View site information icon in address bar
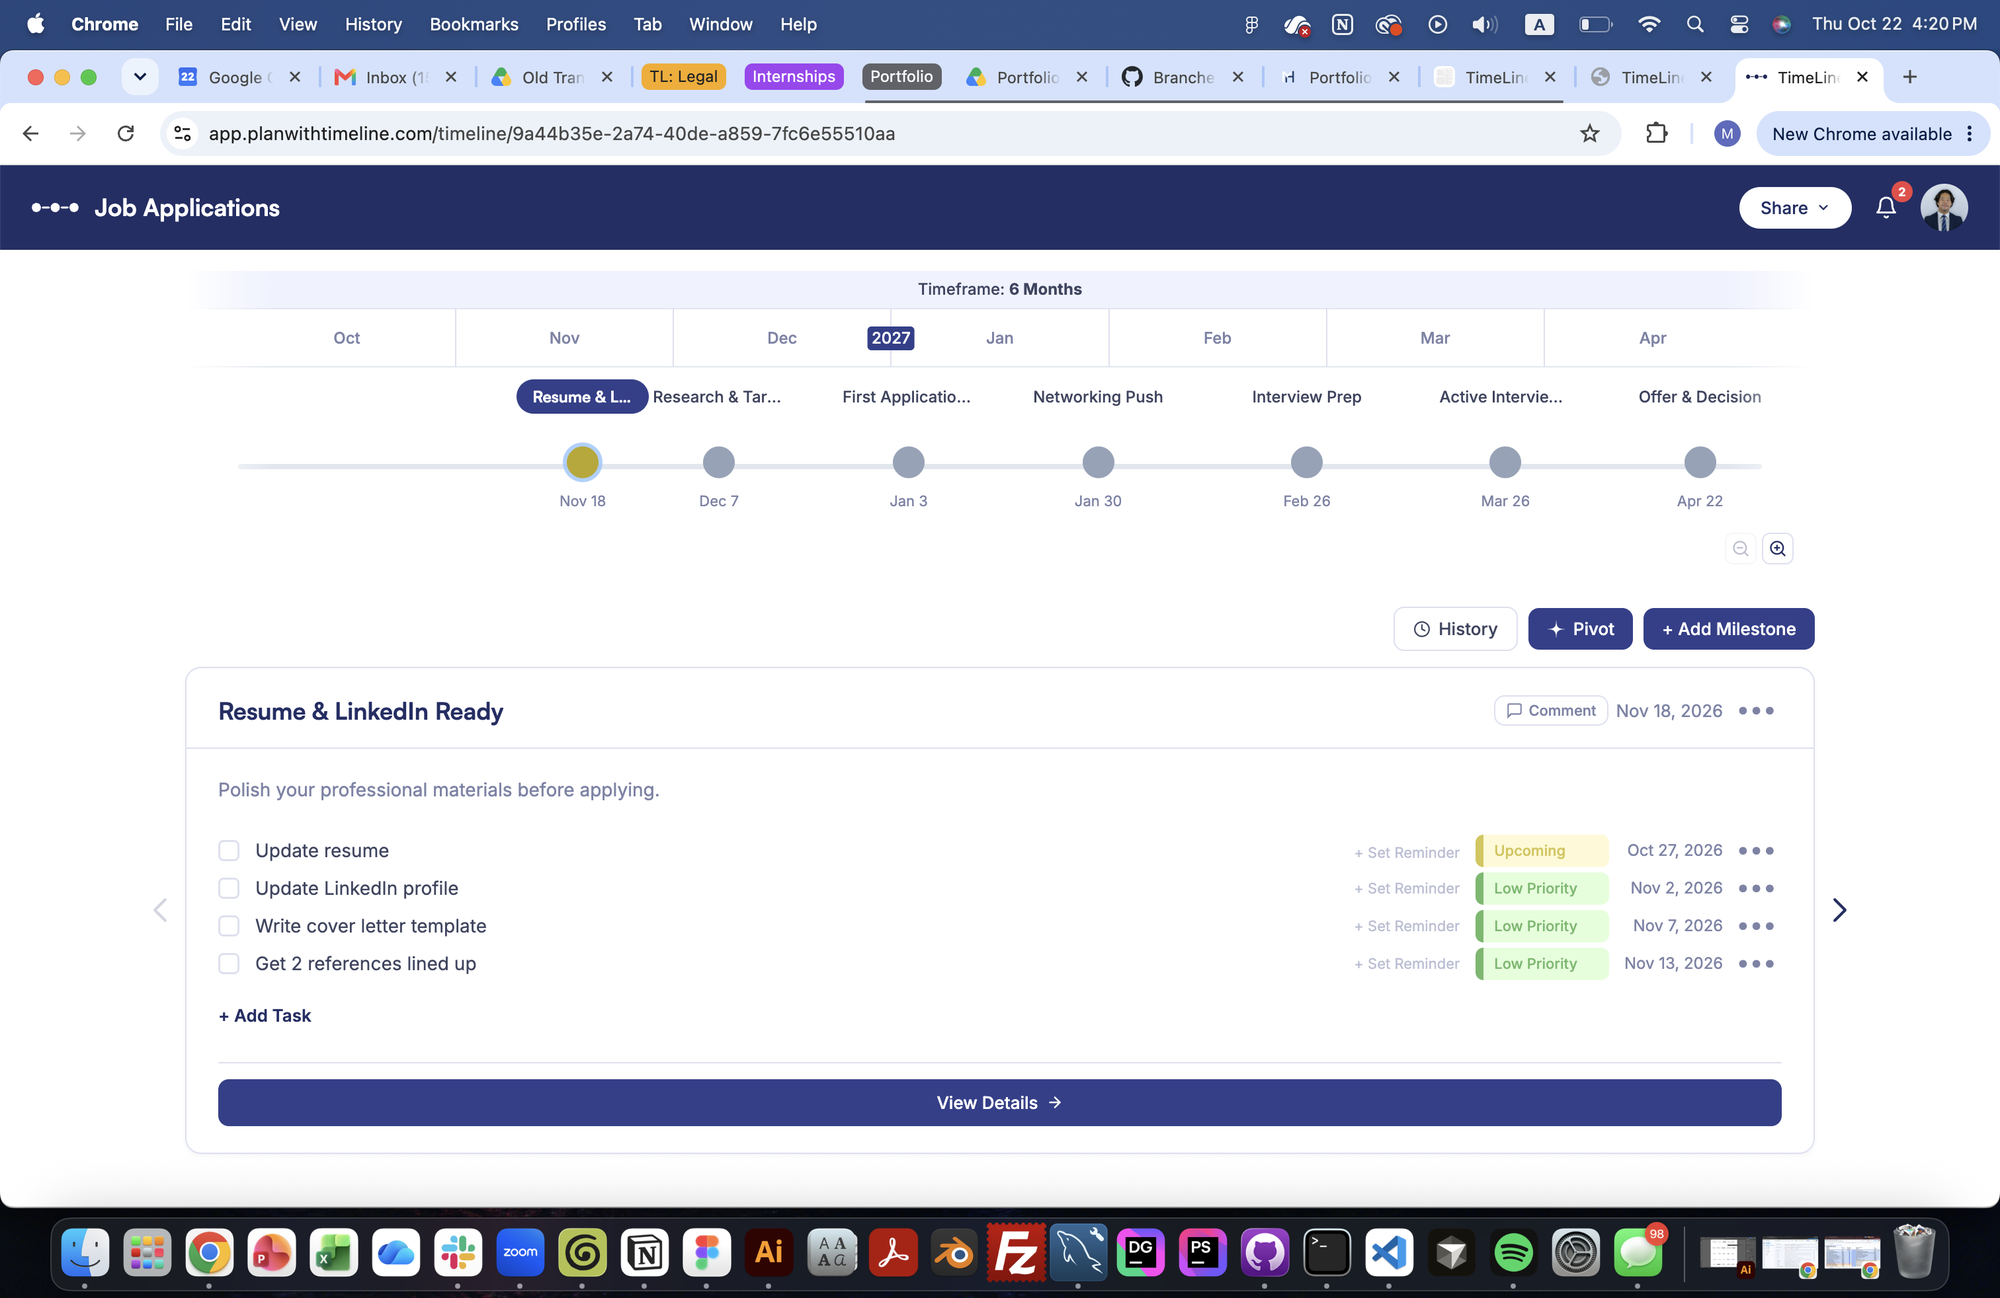Viewport: 2000px width, 1298px height. pos(182,134)
